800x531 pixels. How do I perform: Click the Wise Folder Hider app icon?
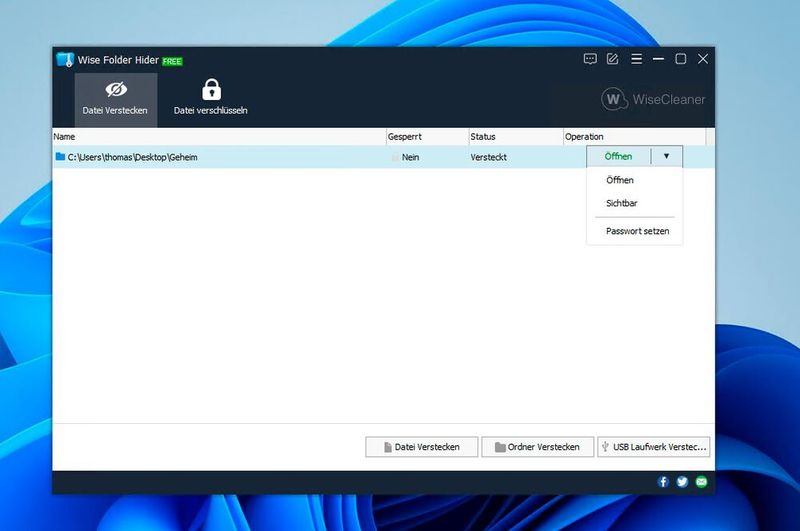point(65,60)
